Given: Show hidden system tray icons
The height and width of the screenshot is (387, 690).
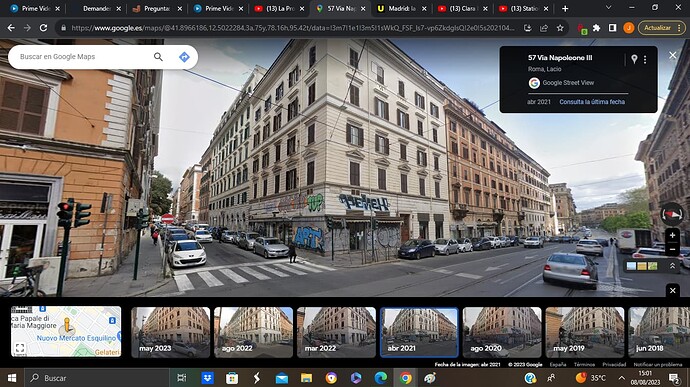Looking at the screenshot, I should pos(621,378).
